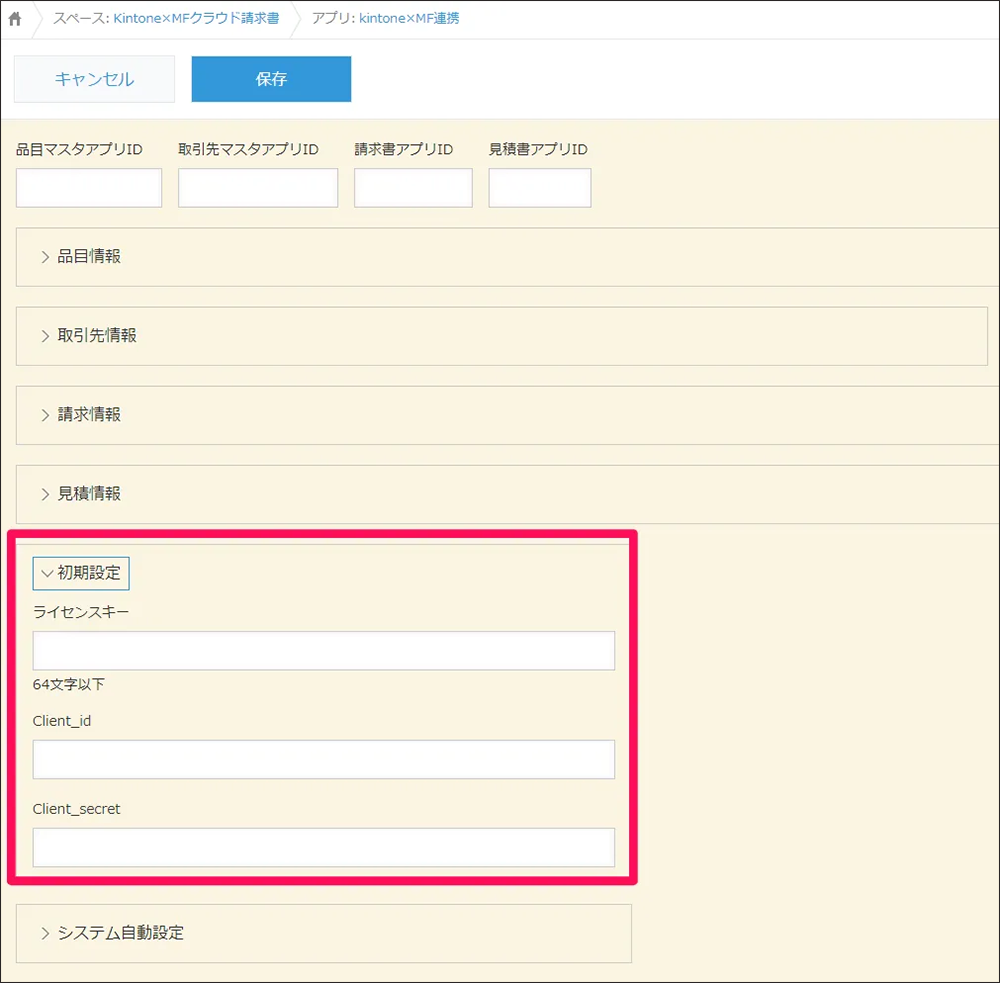Click the home icon in the breadcrumb
The height and width of the screenshot is (983, 1000).
(x=15, y=19)
